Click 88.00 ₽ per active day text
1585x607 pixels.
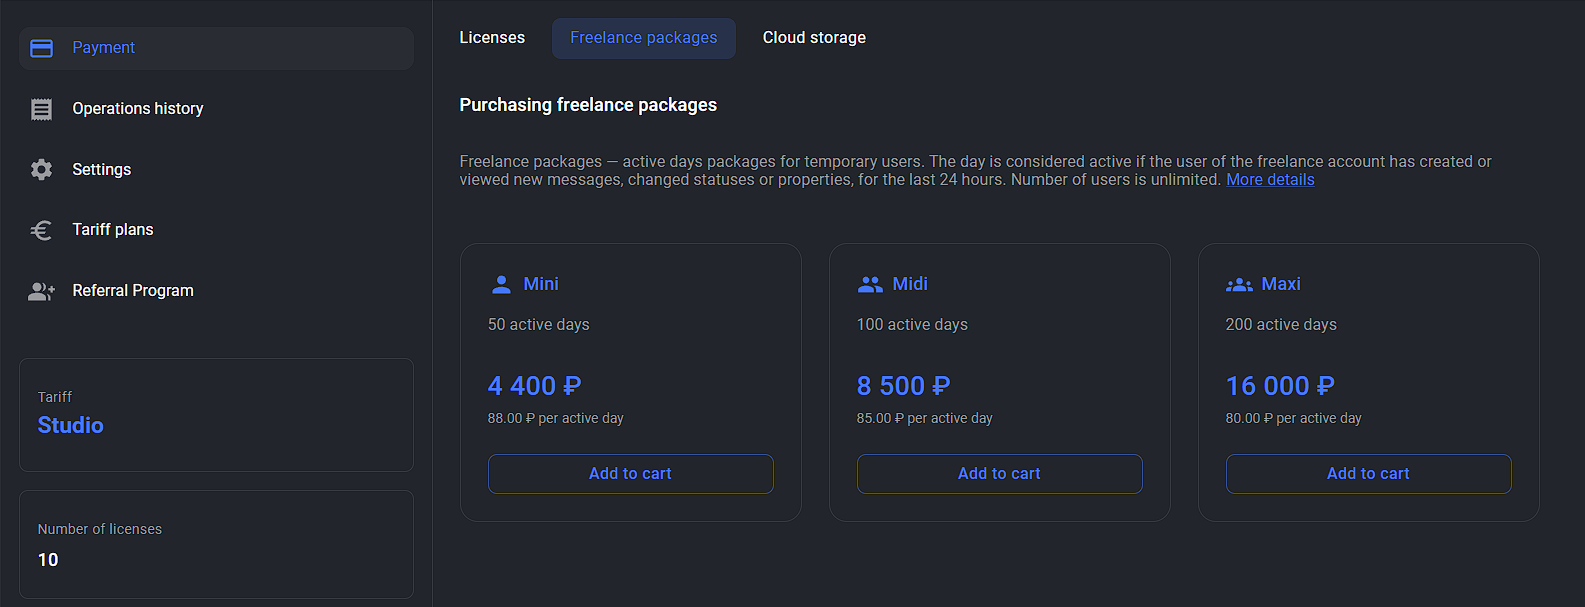pyautogui.click(x=555, y=419)
